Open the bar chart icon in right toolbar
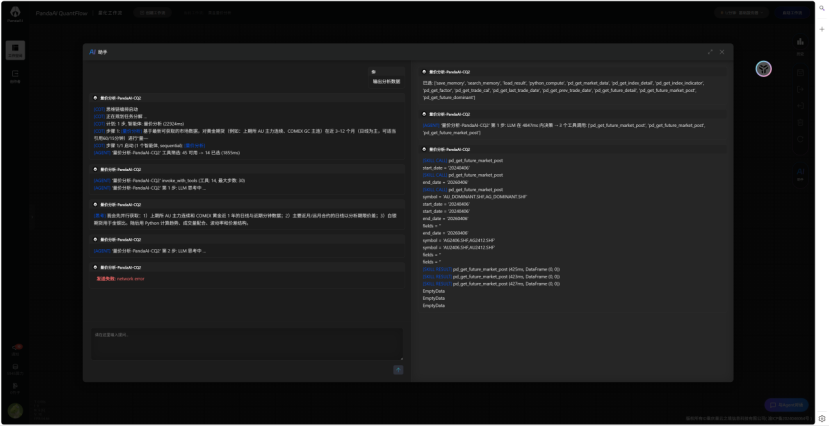The height and width of the screenshot is (427, 830). [x=801, y=42]
